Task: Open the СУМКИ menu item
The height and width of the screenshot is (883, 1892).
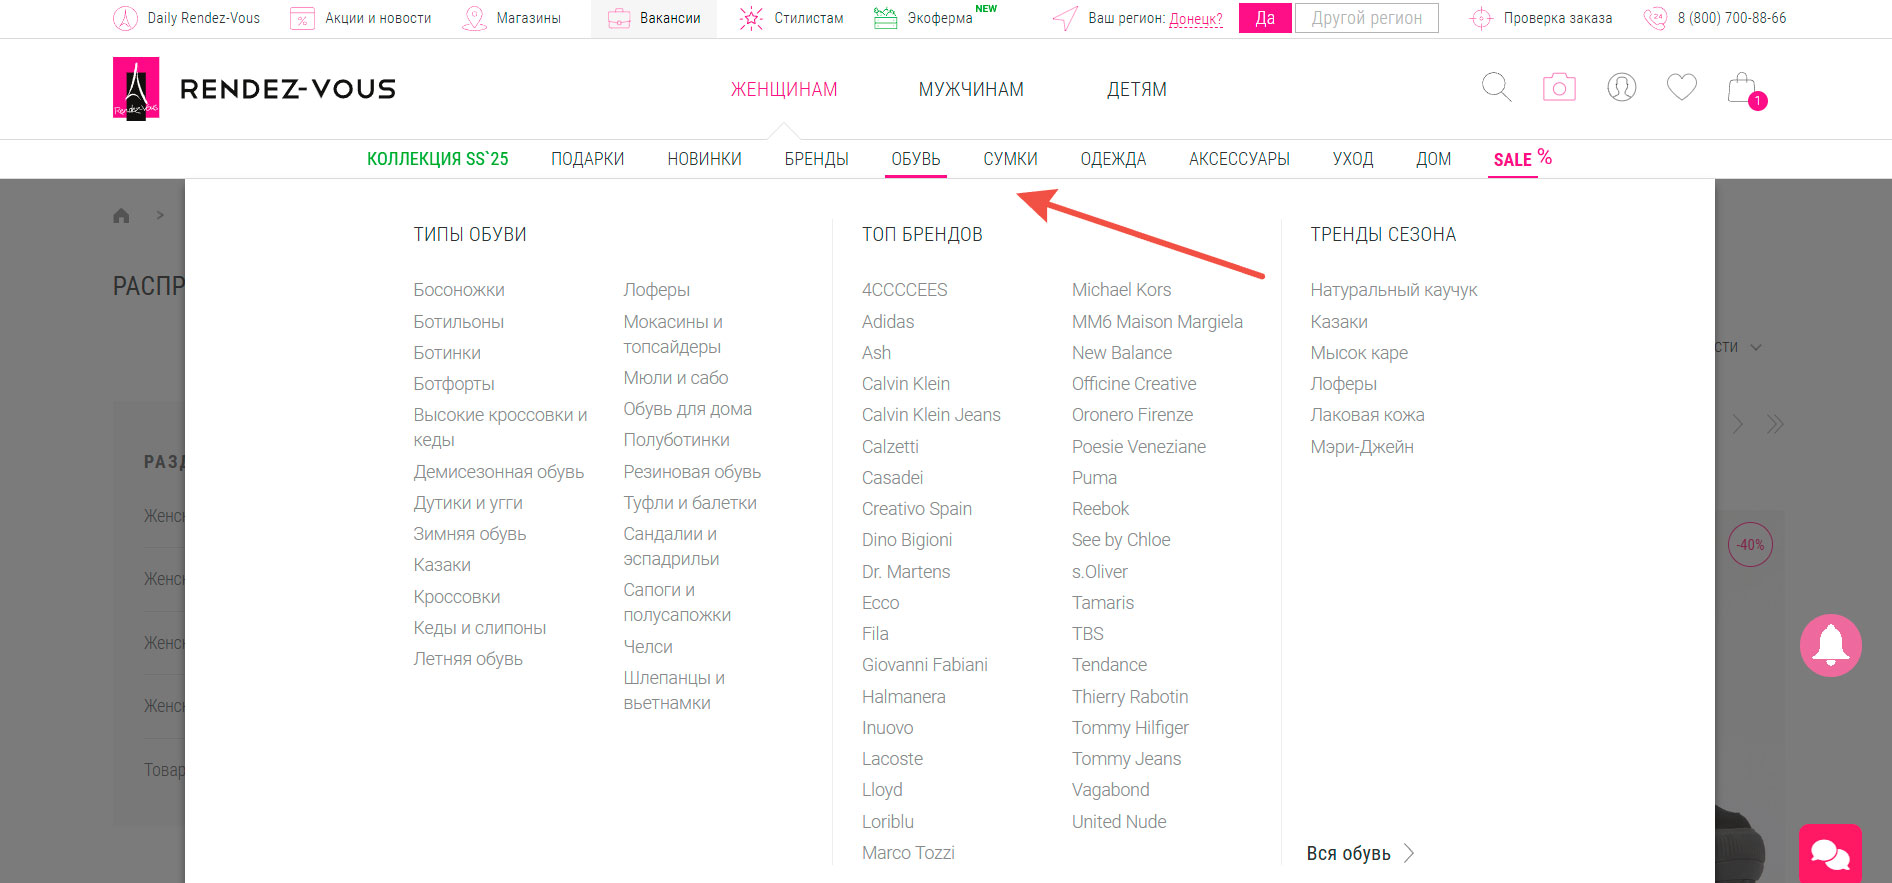Action: [x=1010, y=159]
